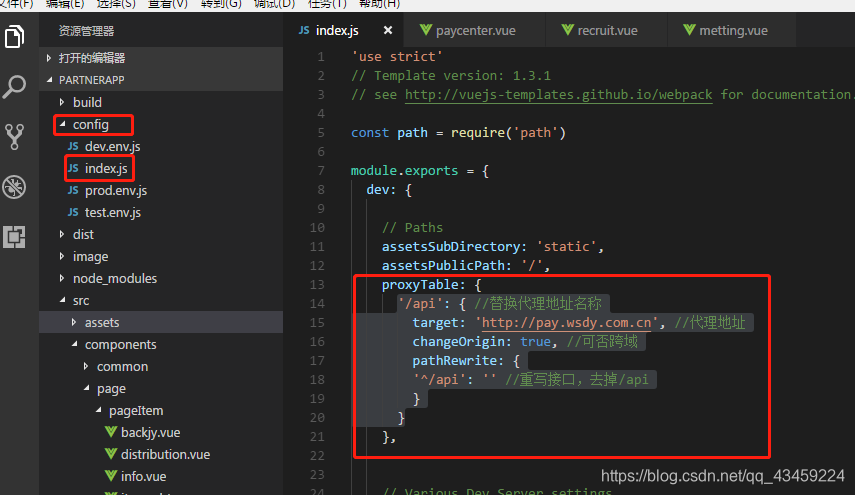Click changeOrigin on line 16

pyautogui.click(x=459, y=341)
